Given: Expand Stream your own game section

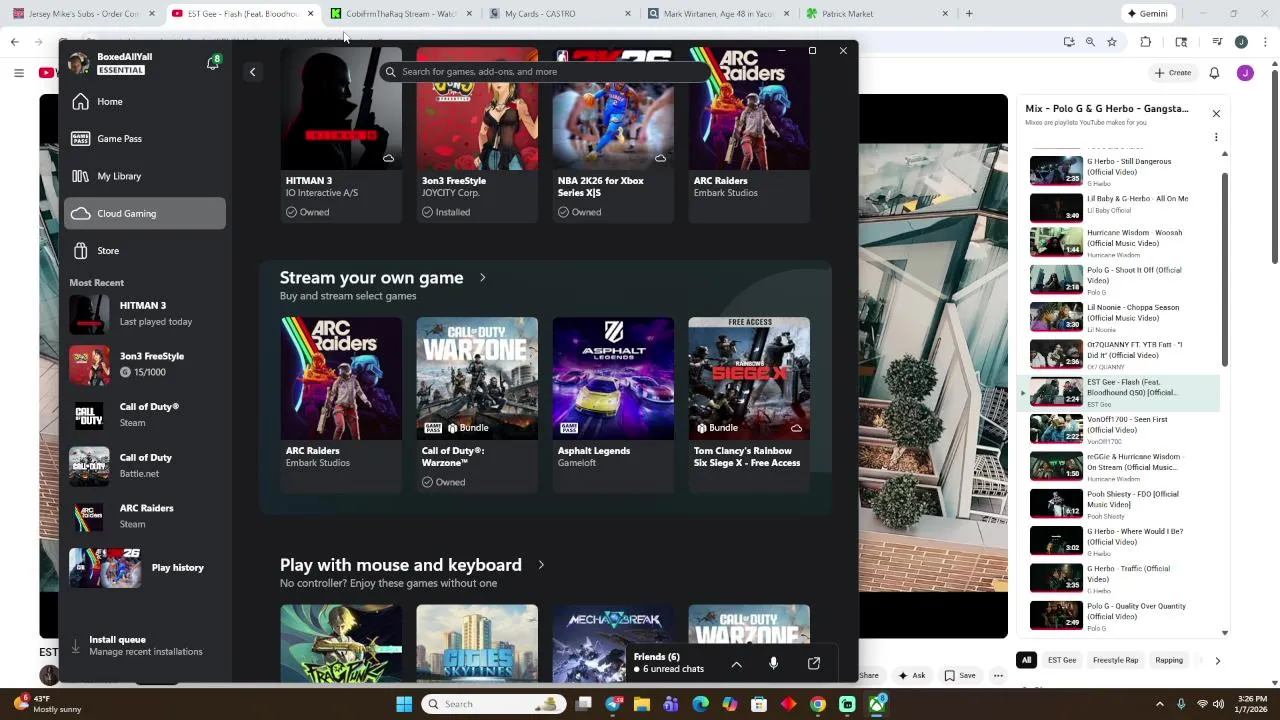Looking at the screenshot, I should (482, 278).
